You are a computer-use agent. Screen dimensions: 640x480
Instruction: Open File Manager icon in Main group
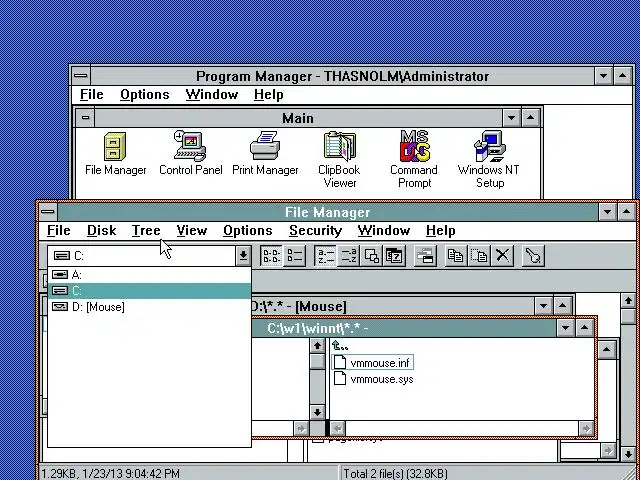click(115, 146)
